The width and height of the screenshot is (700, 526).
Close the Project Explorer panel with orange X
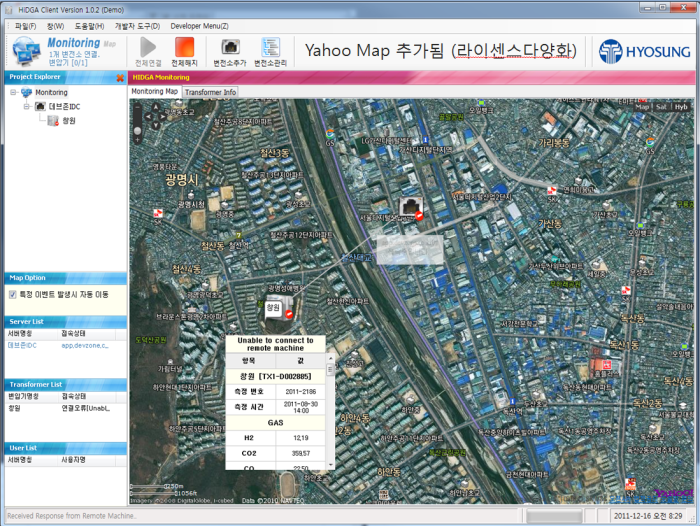(x=120, y=78)
